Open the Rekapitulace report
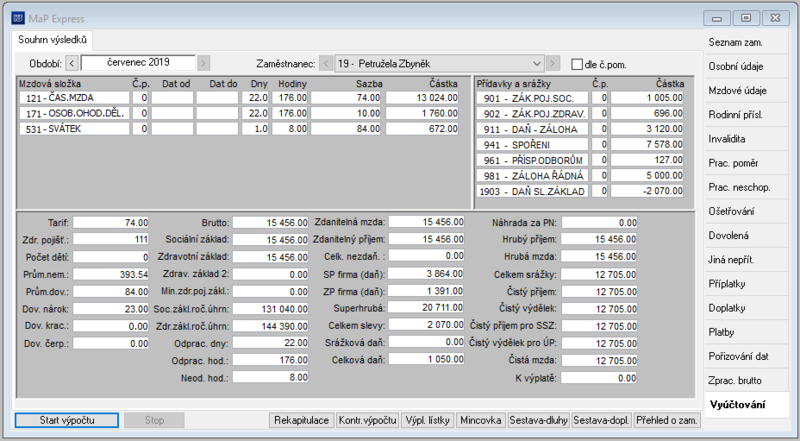This screenshot has height=441, width=800. (302, 420)
